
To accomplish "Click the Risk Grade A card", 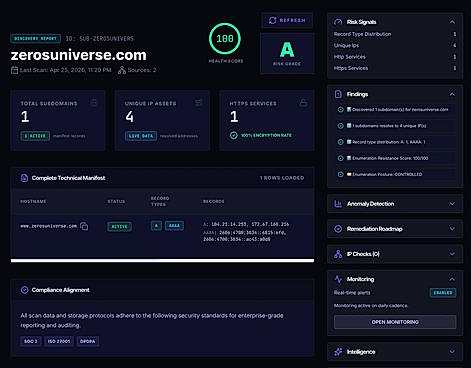I will coord(287,53).
